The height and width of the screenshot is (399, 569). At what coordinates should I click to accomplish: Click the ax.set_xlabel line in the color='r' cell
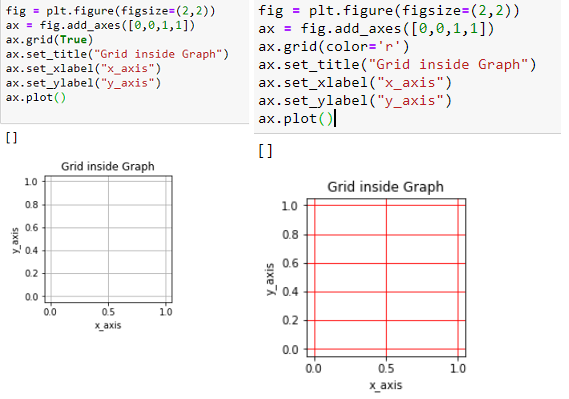coord(355,83)
